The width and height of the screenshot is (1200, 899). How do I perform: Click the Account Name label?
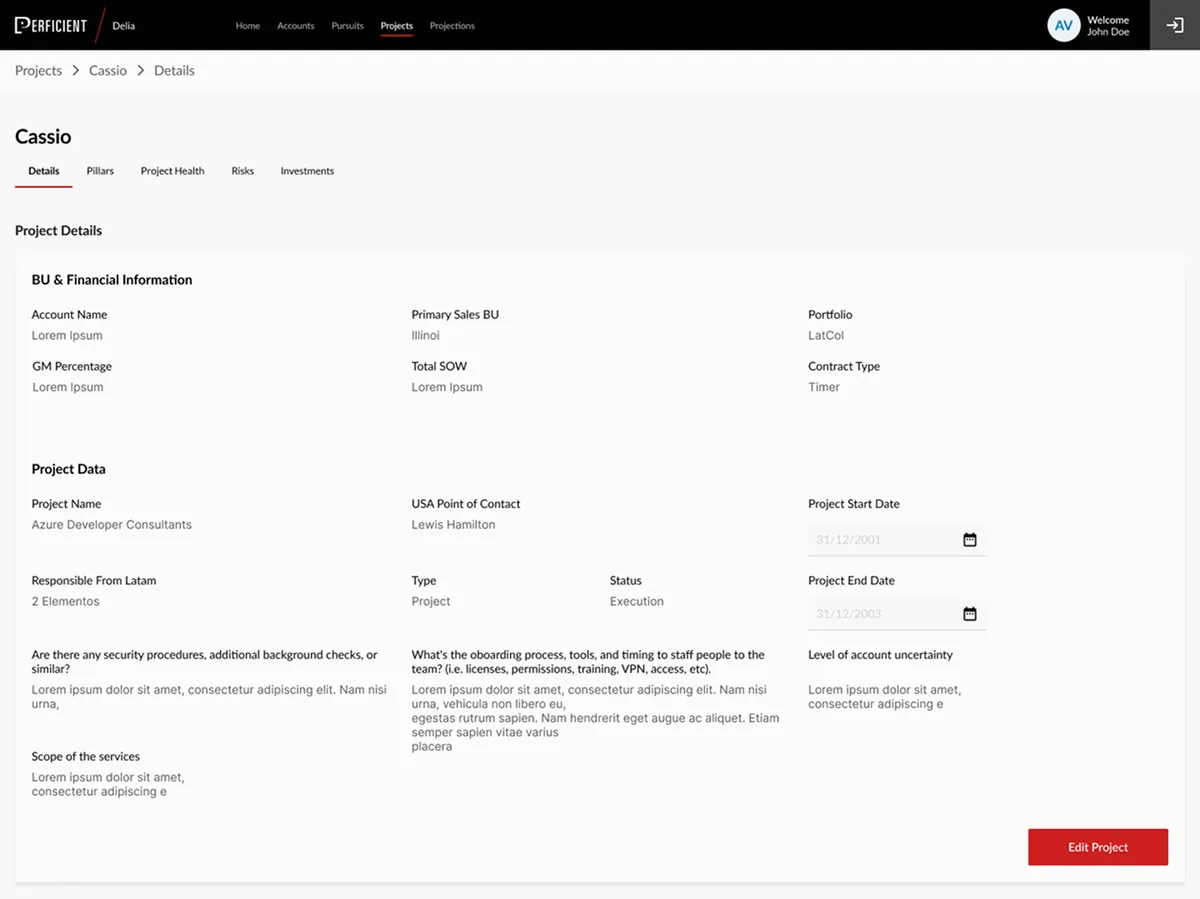pos(69,315)
